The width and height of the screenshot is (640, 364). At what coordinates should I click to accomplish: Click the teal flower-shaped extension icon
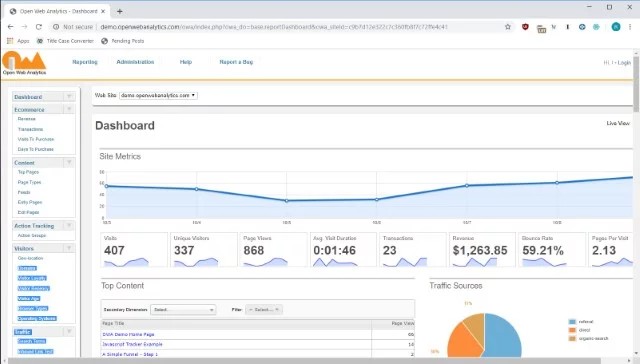point(596,27)
